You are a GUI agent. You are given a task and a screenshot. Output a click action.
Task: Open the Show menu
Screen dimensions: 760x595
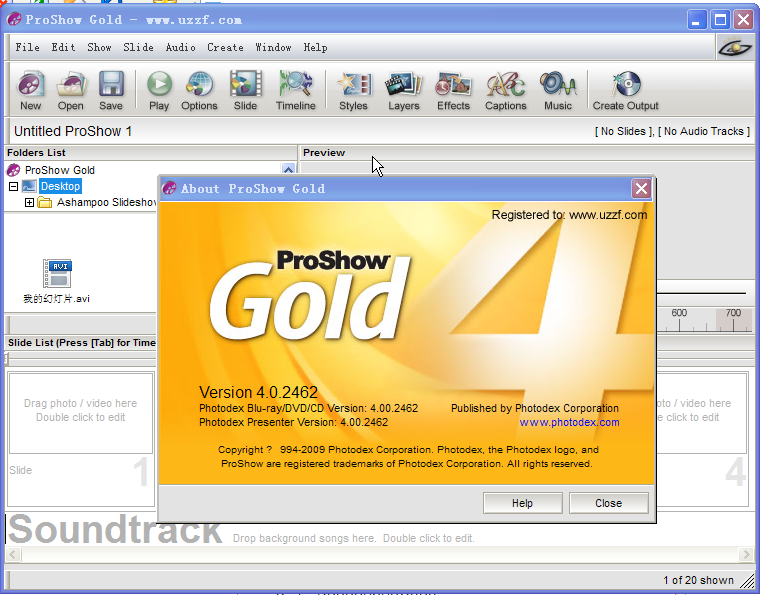(99, 47)
